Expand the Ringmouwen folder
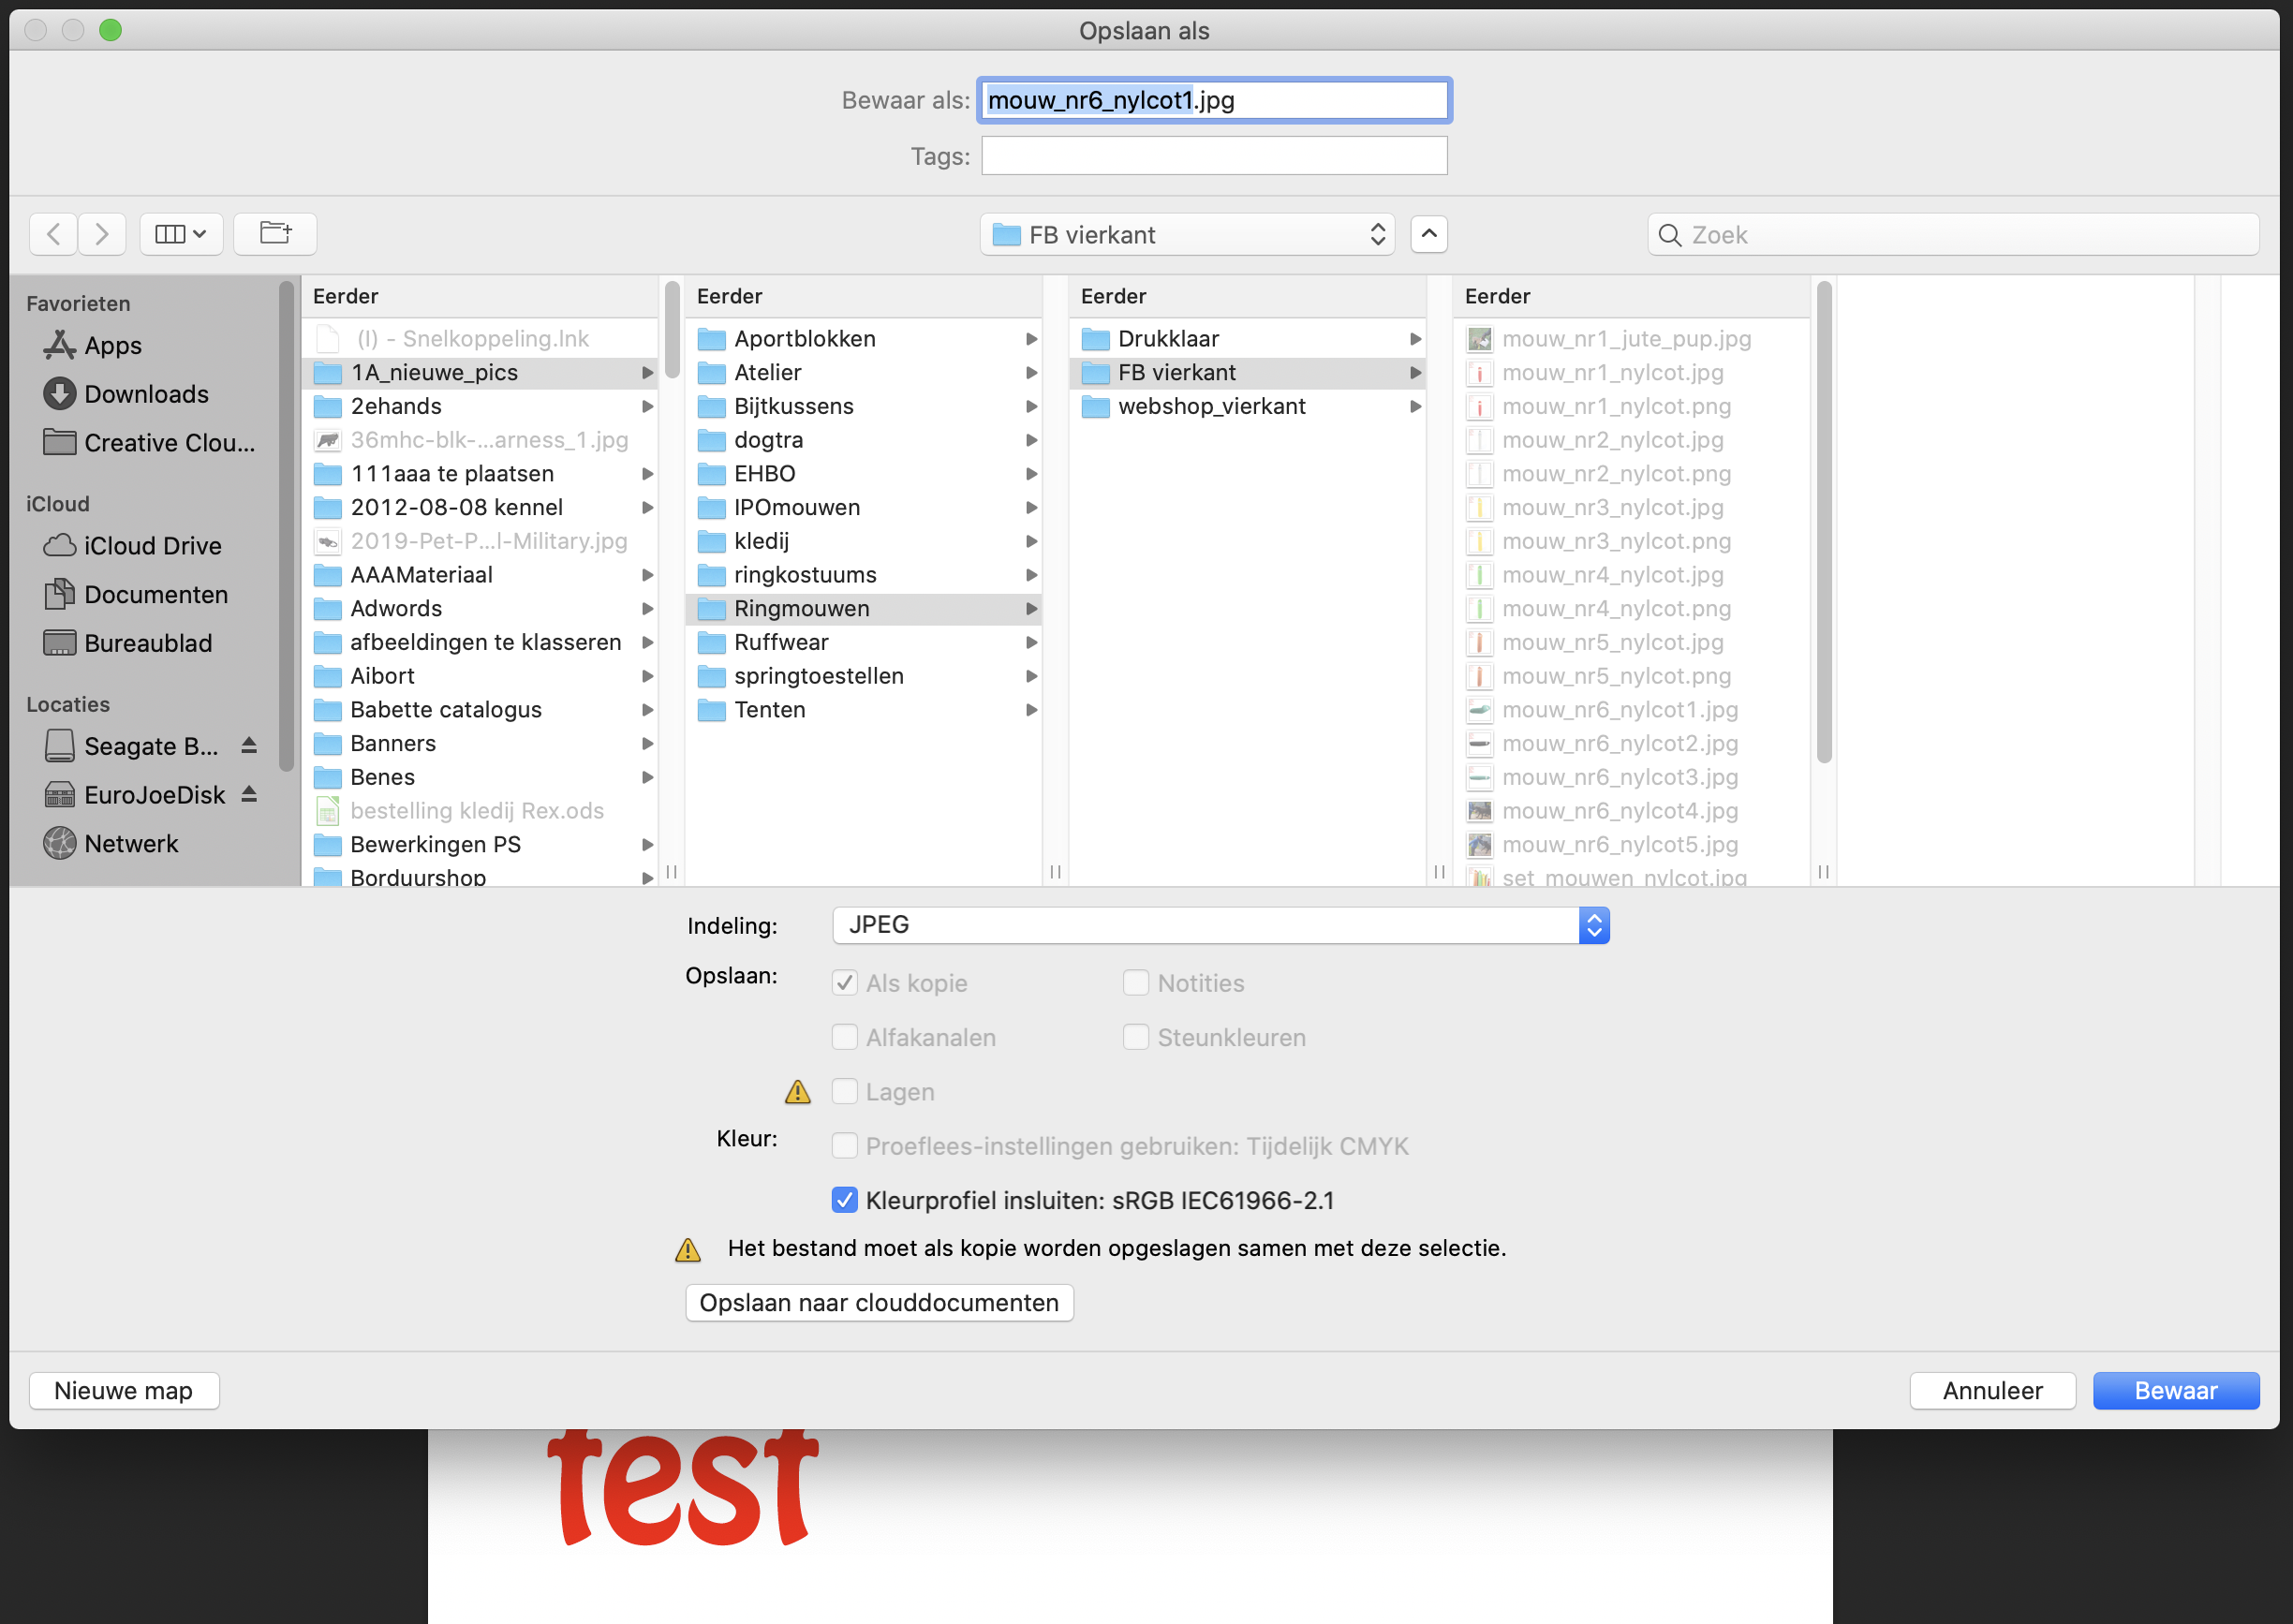The image size is (2293, 1624). click(x=1027, y=608)
